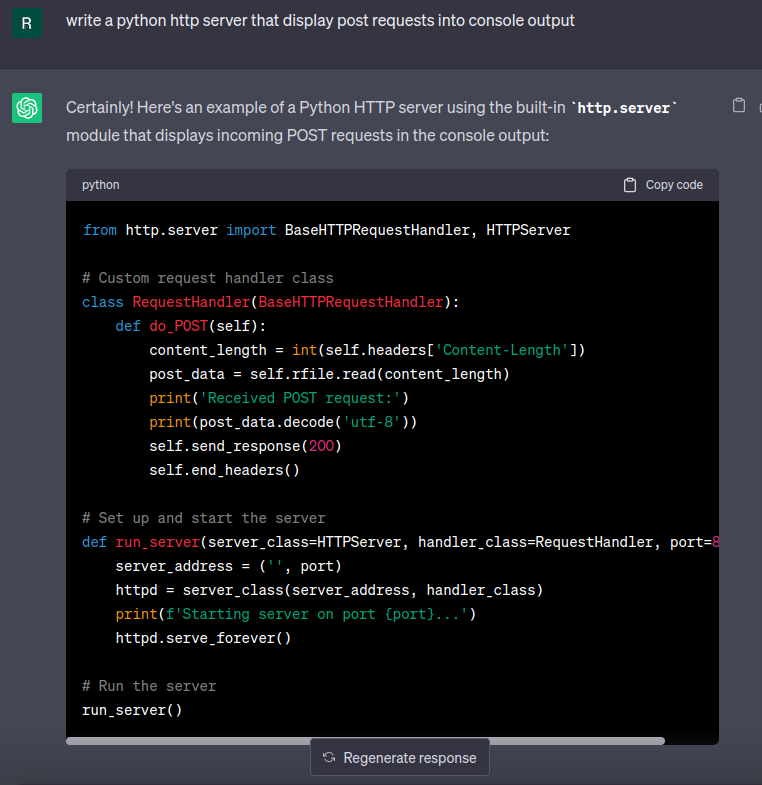Click the user prompt about python http server

320,21
